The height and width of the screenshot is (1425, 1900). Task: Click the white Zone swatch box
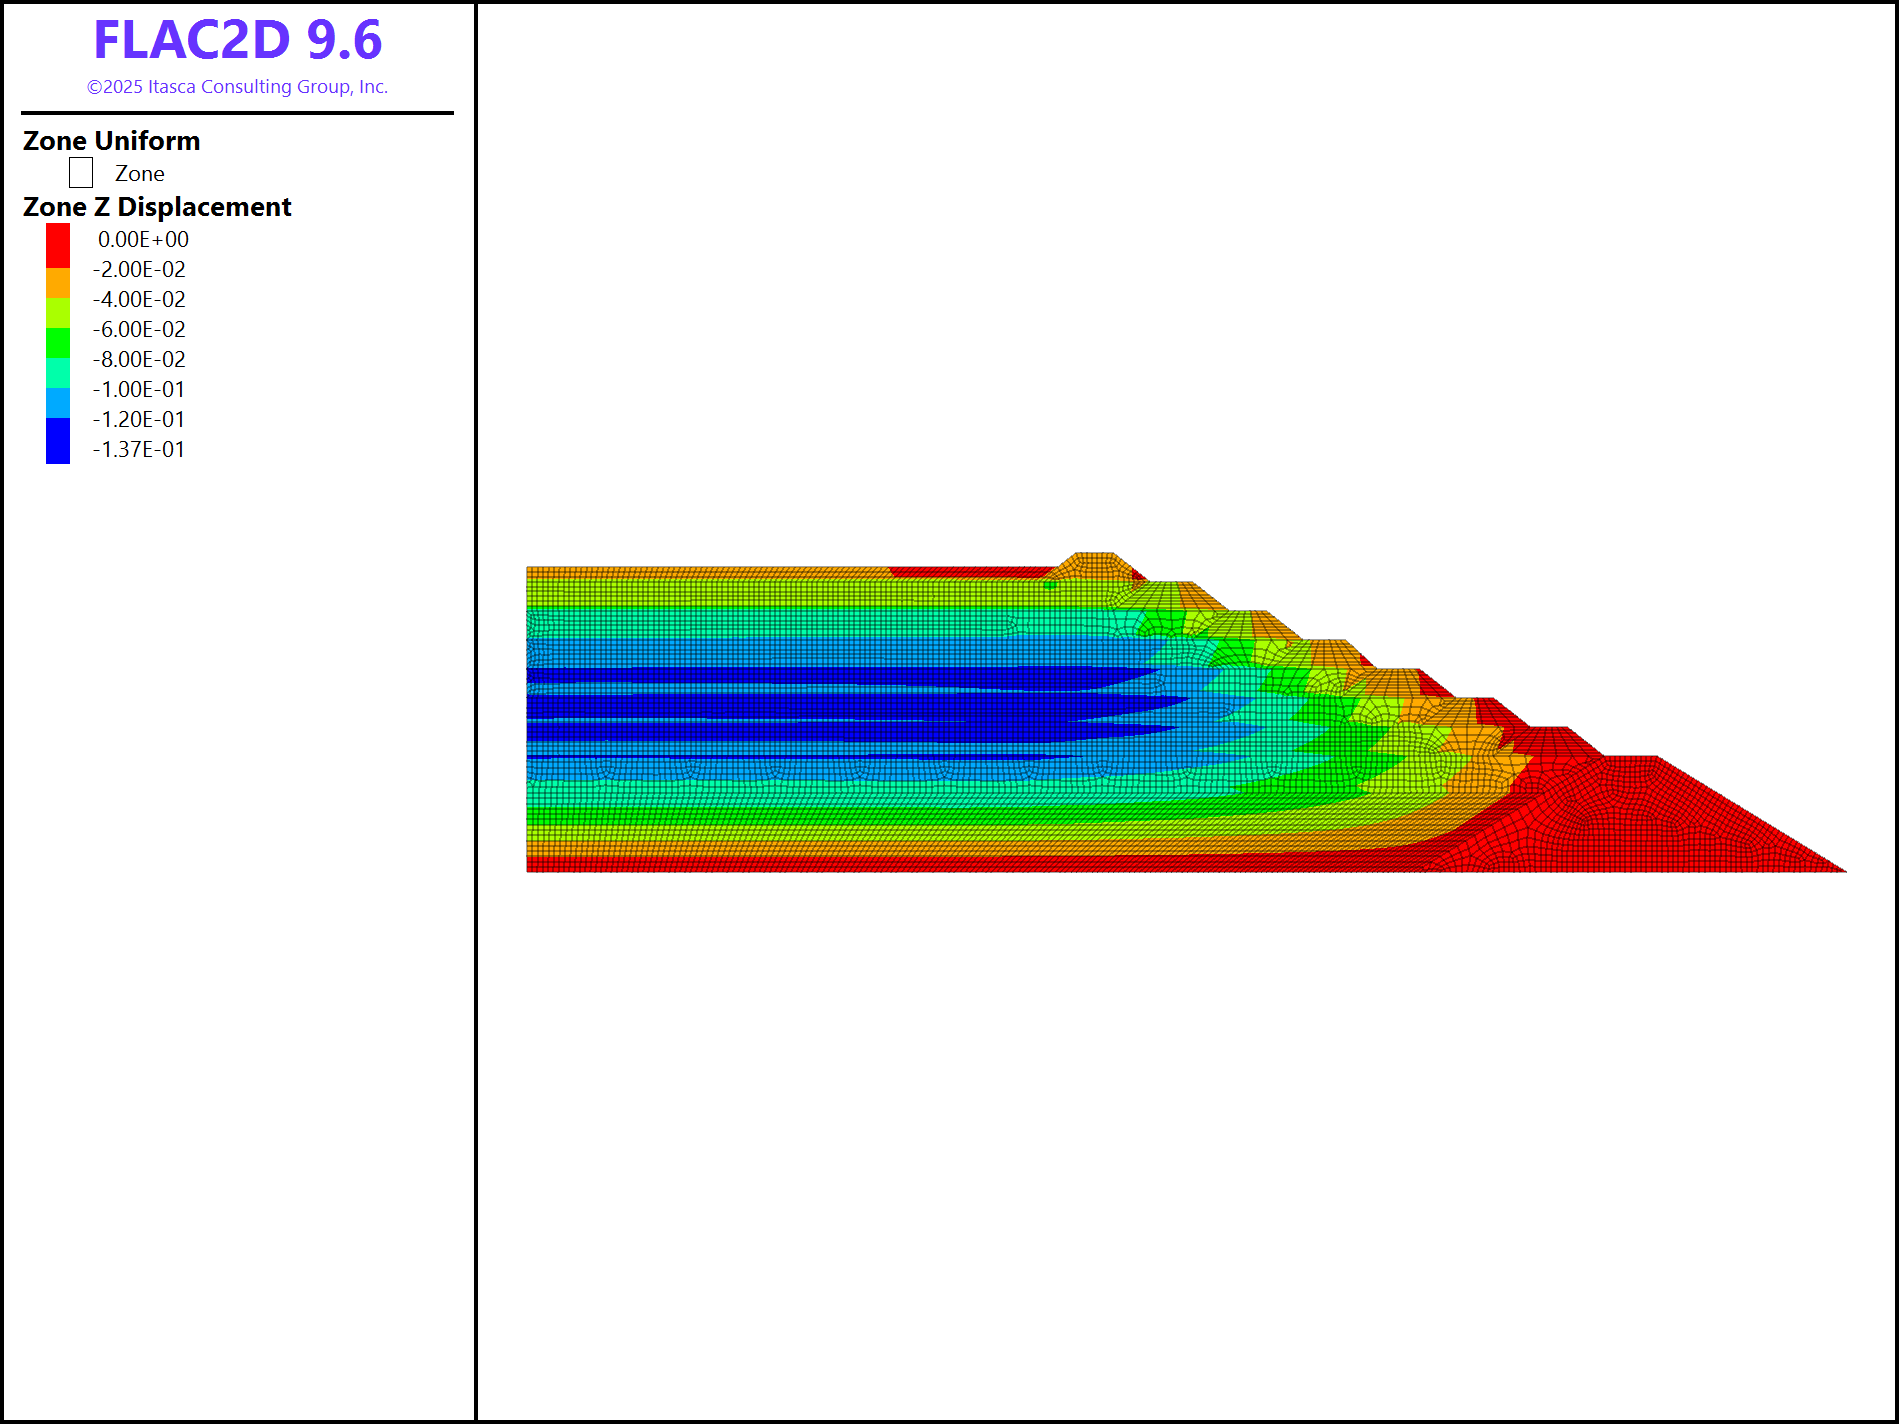pyautogui.click(x=81, y=173)
